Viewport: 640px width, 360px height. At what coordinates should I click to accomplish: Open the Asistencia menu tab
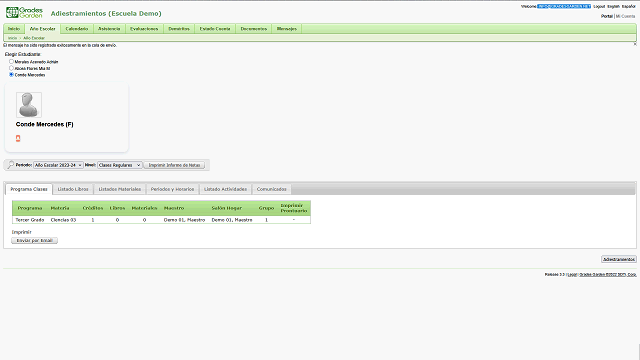click(109, 29)
